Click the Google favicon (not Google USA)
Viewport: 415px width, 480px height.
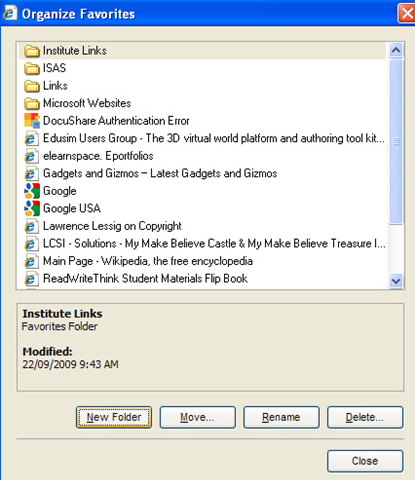pos(32,191)
